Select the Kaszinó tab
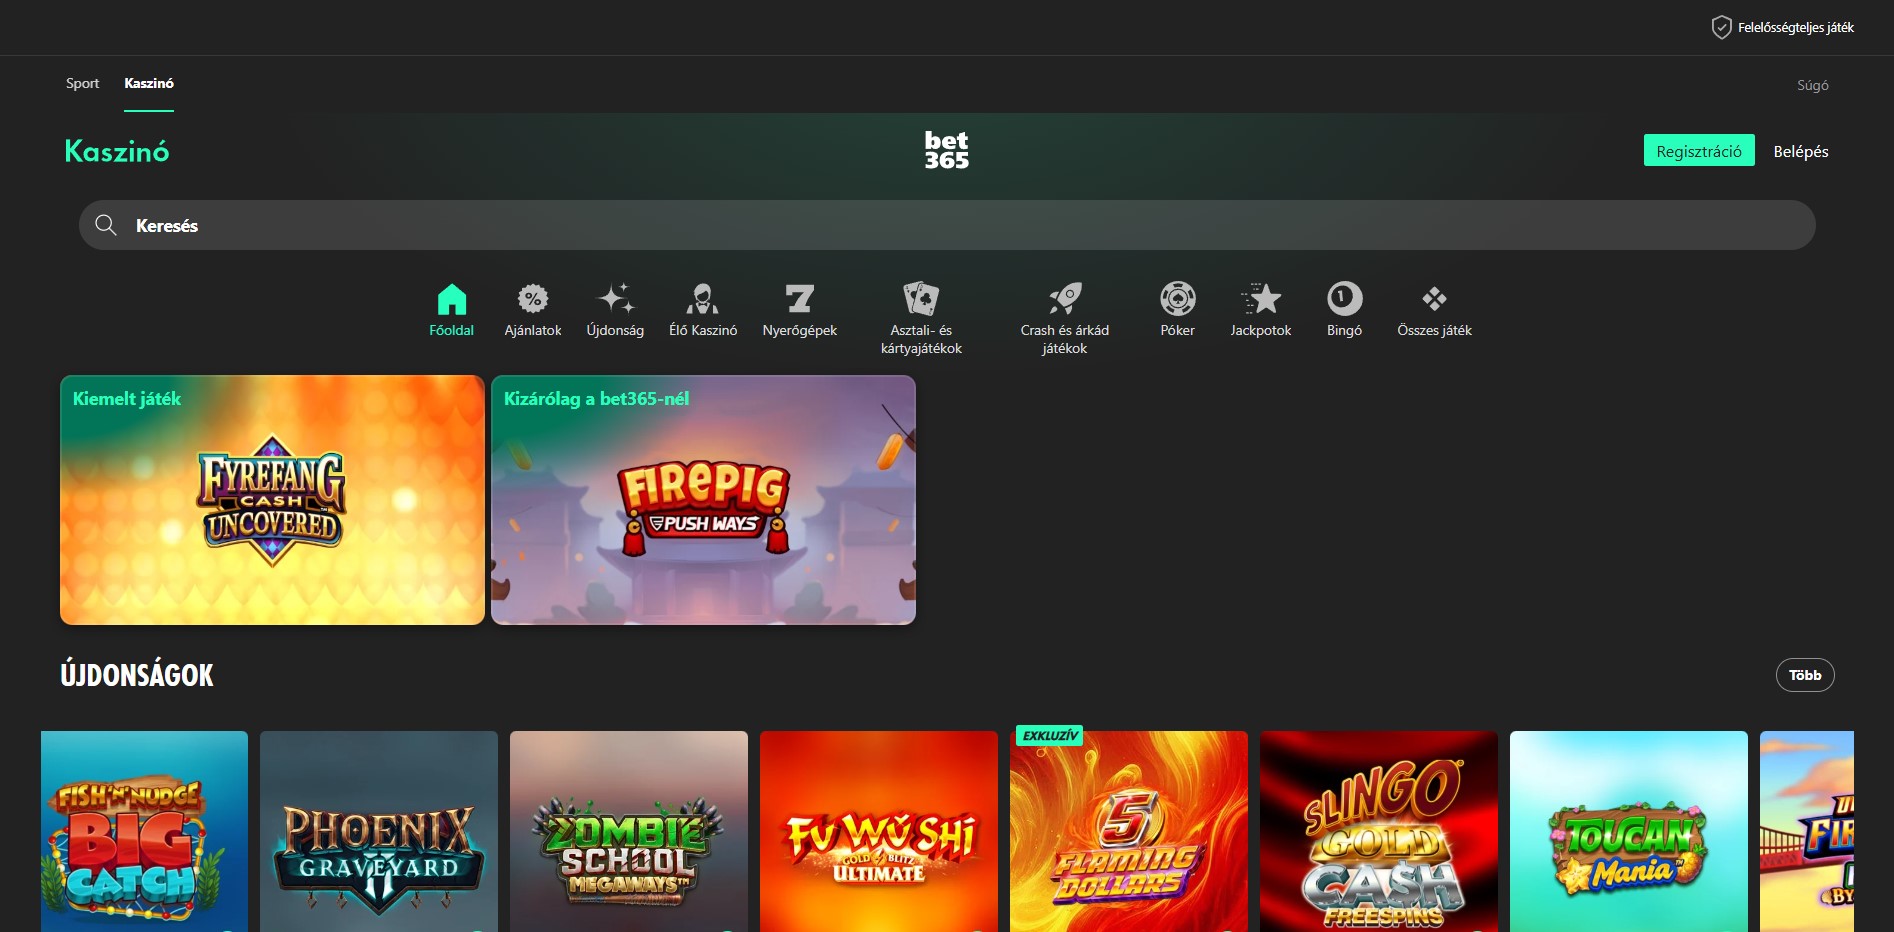 pyautogui.click(x=149, y=83)
